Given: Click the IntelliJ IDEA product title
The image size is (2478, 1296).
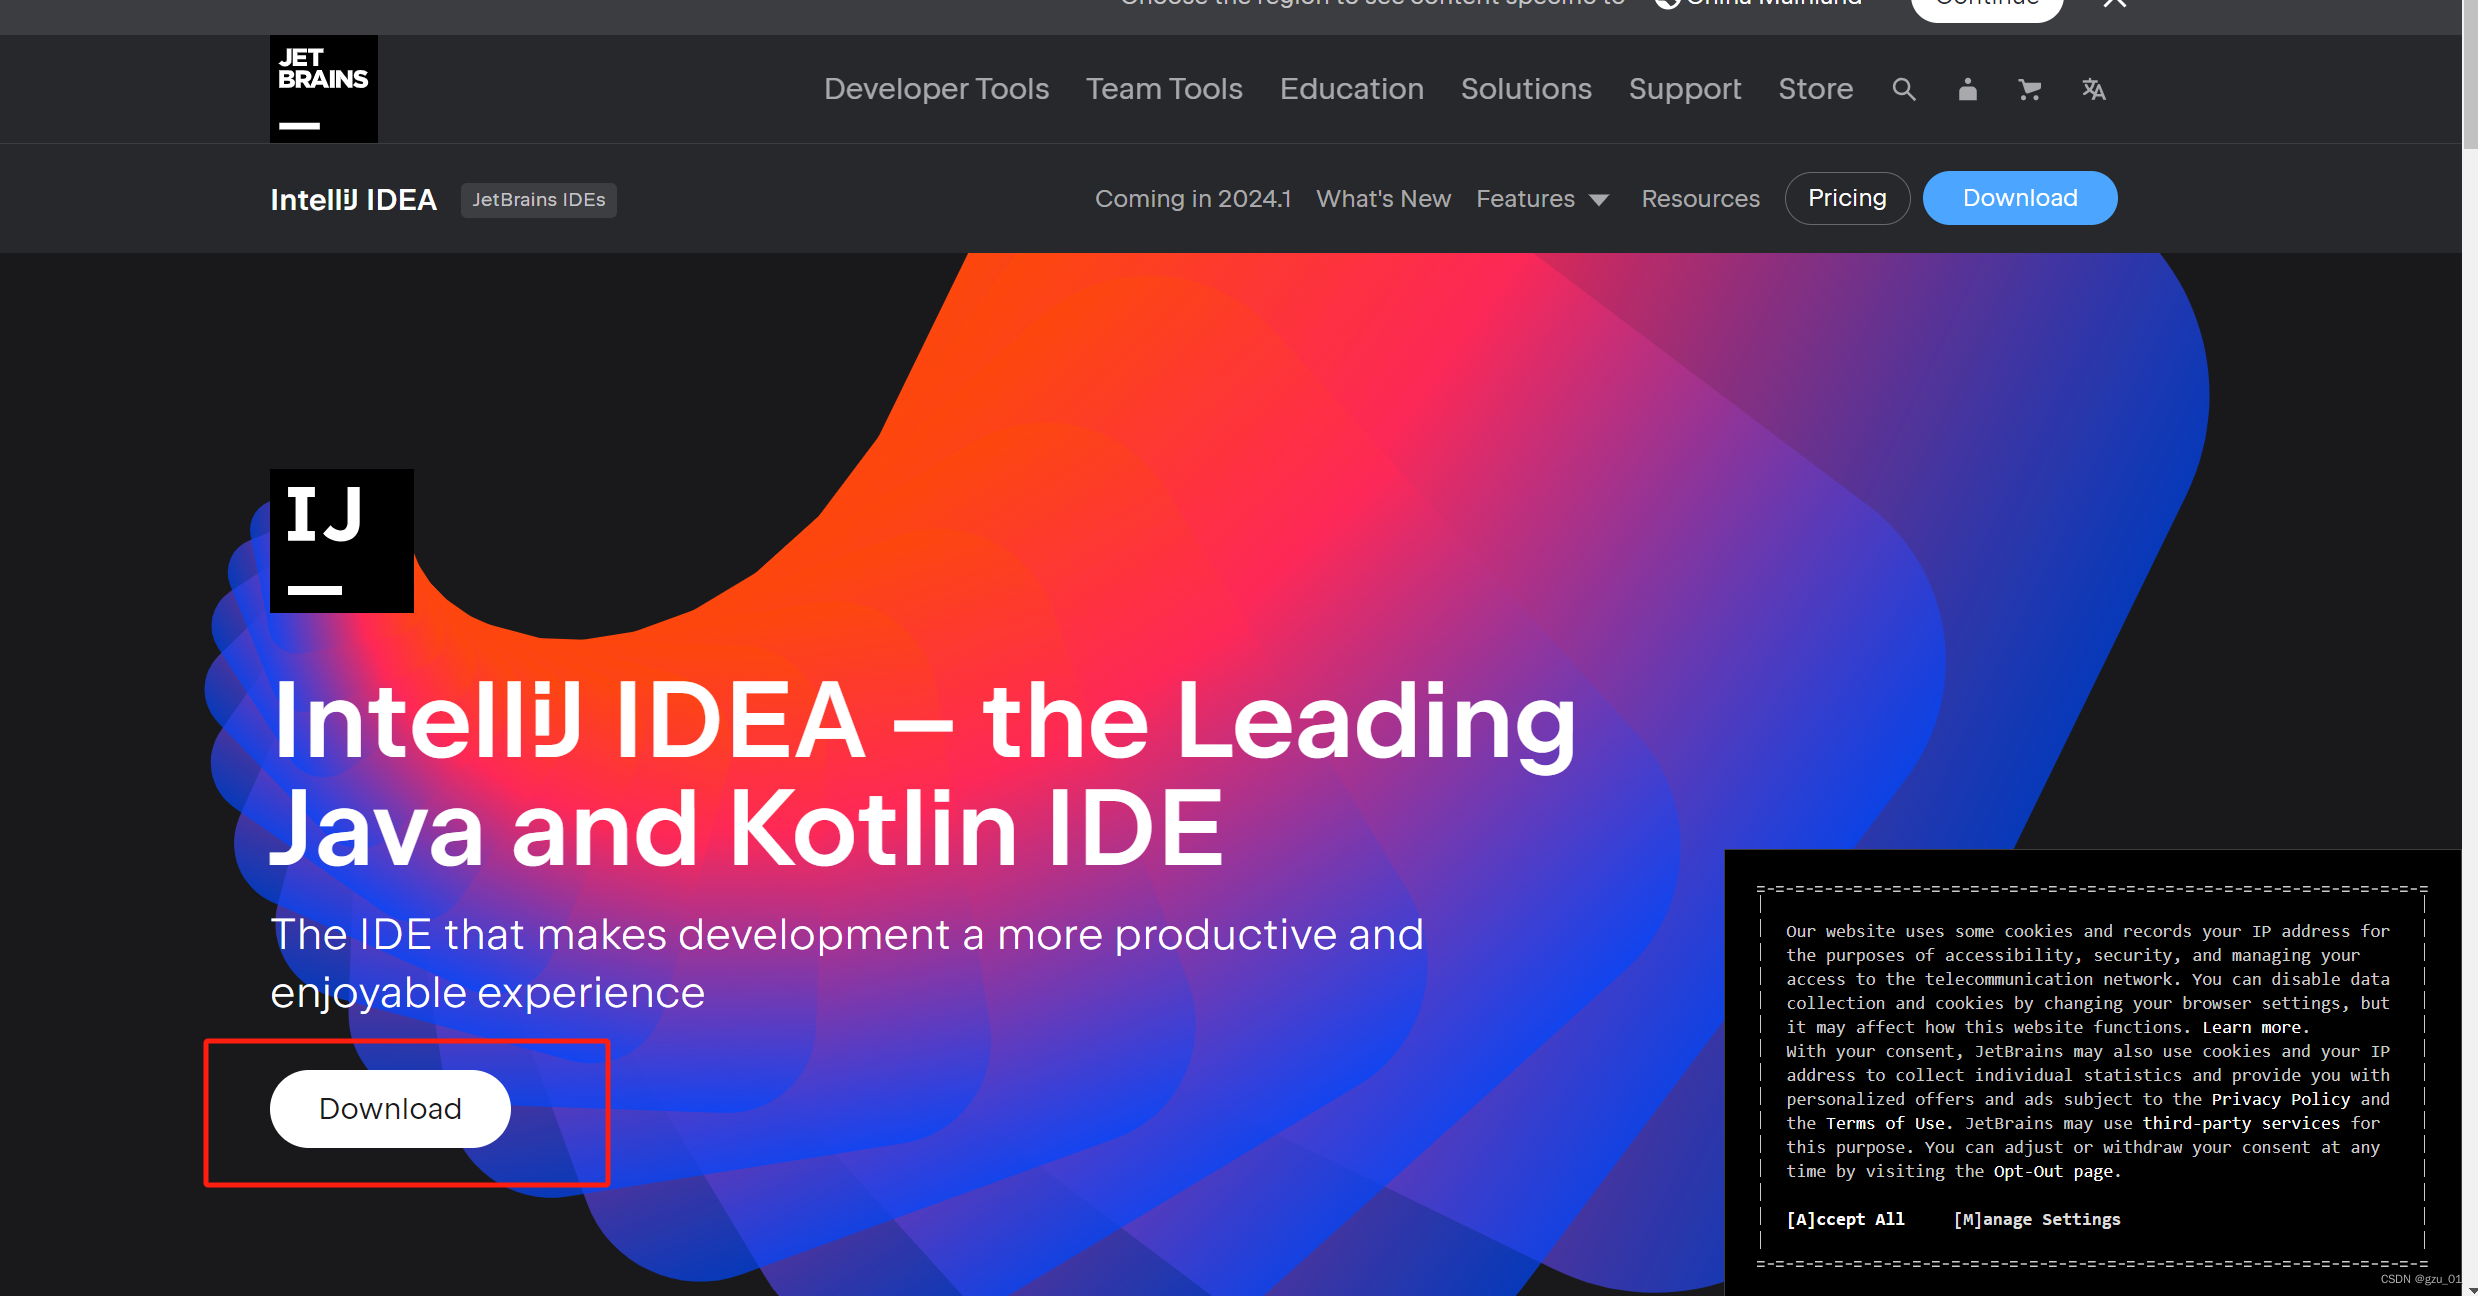Looking at the screenshot, I should (354, 200).
